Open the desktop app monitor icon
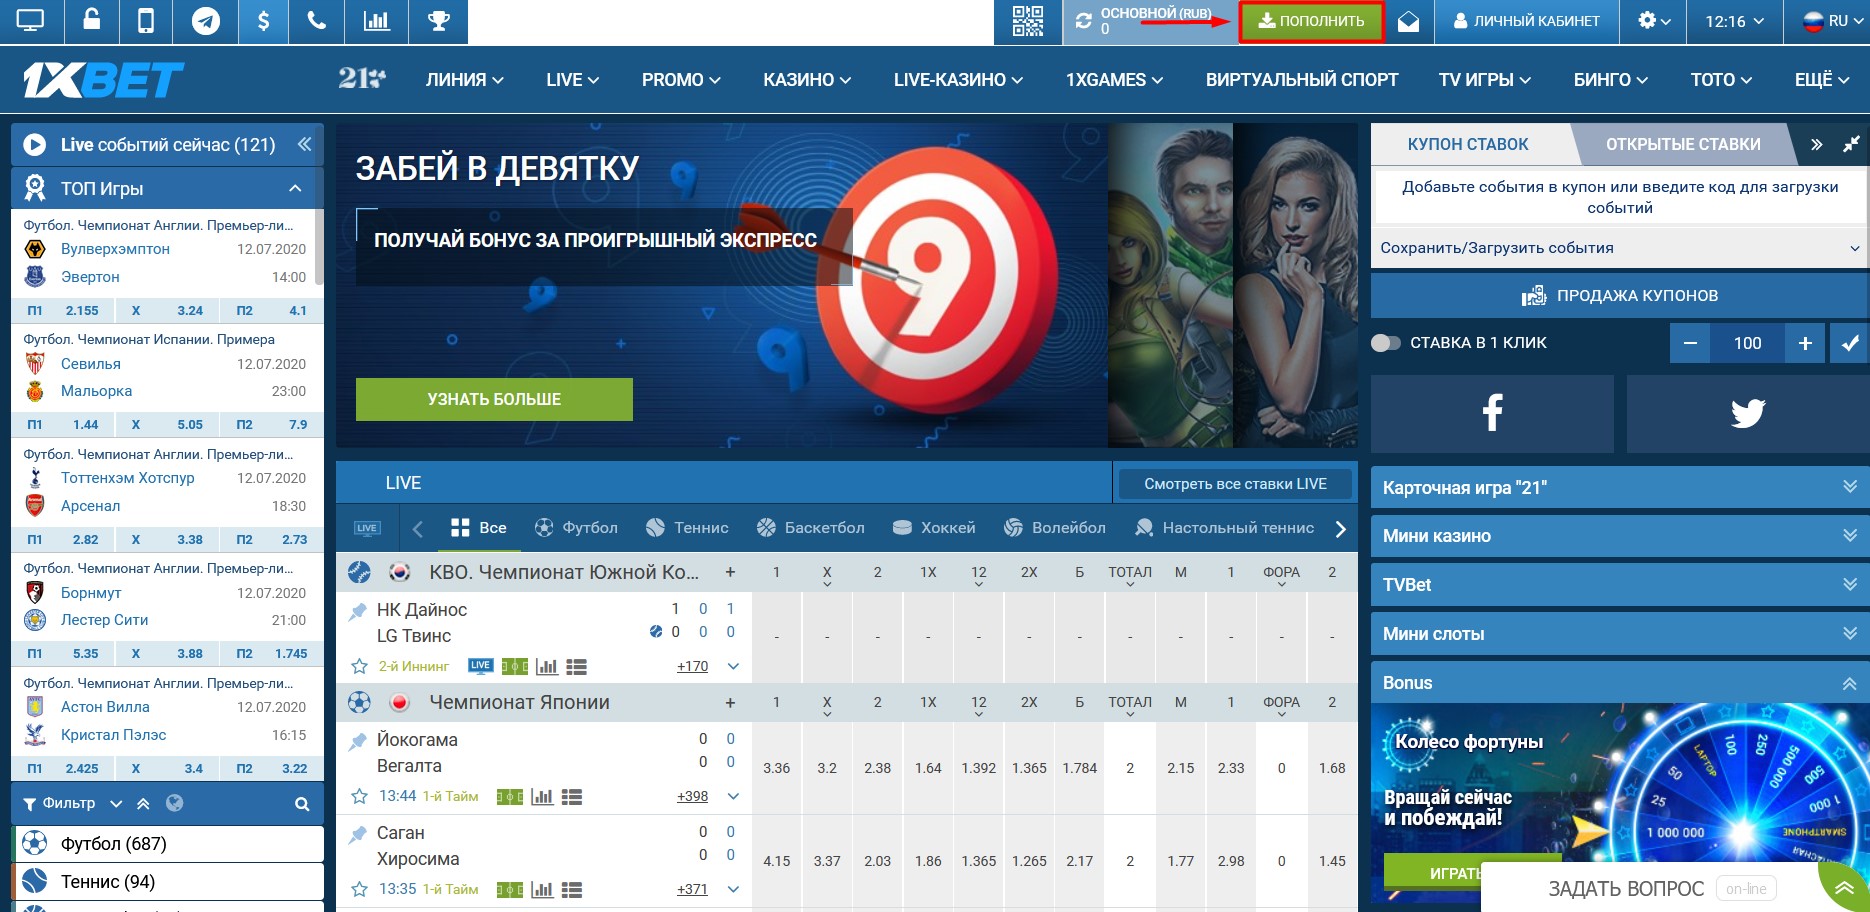Screen dimensions: 1870x912 (31, 21)
